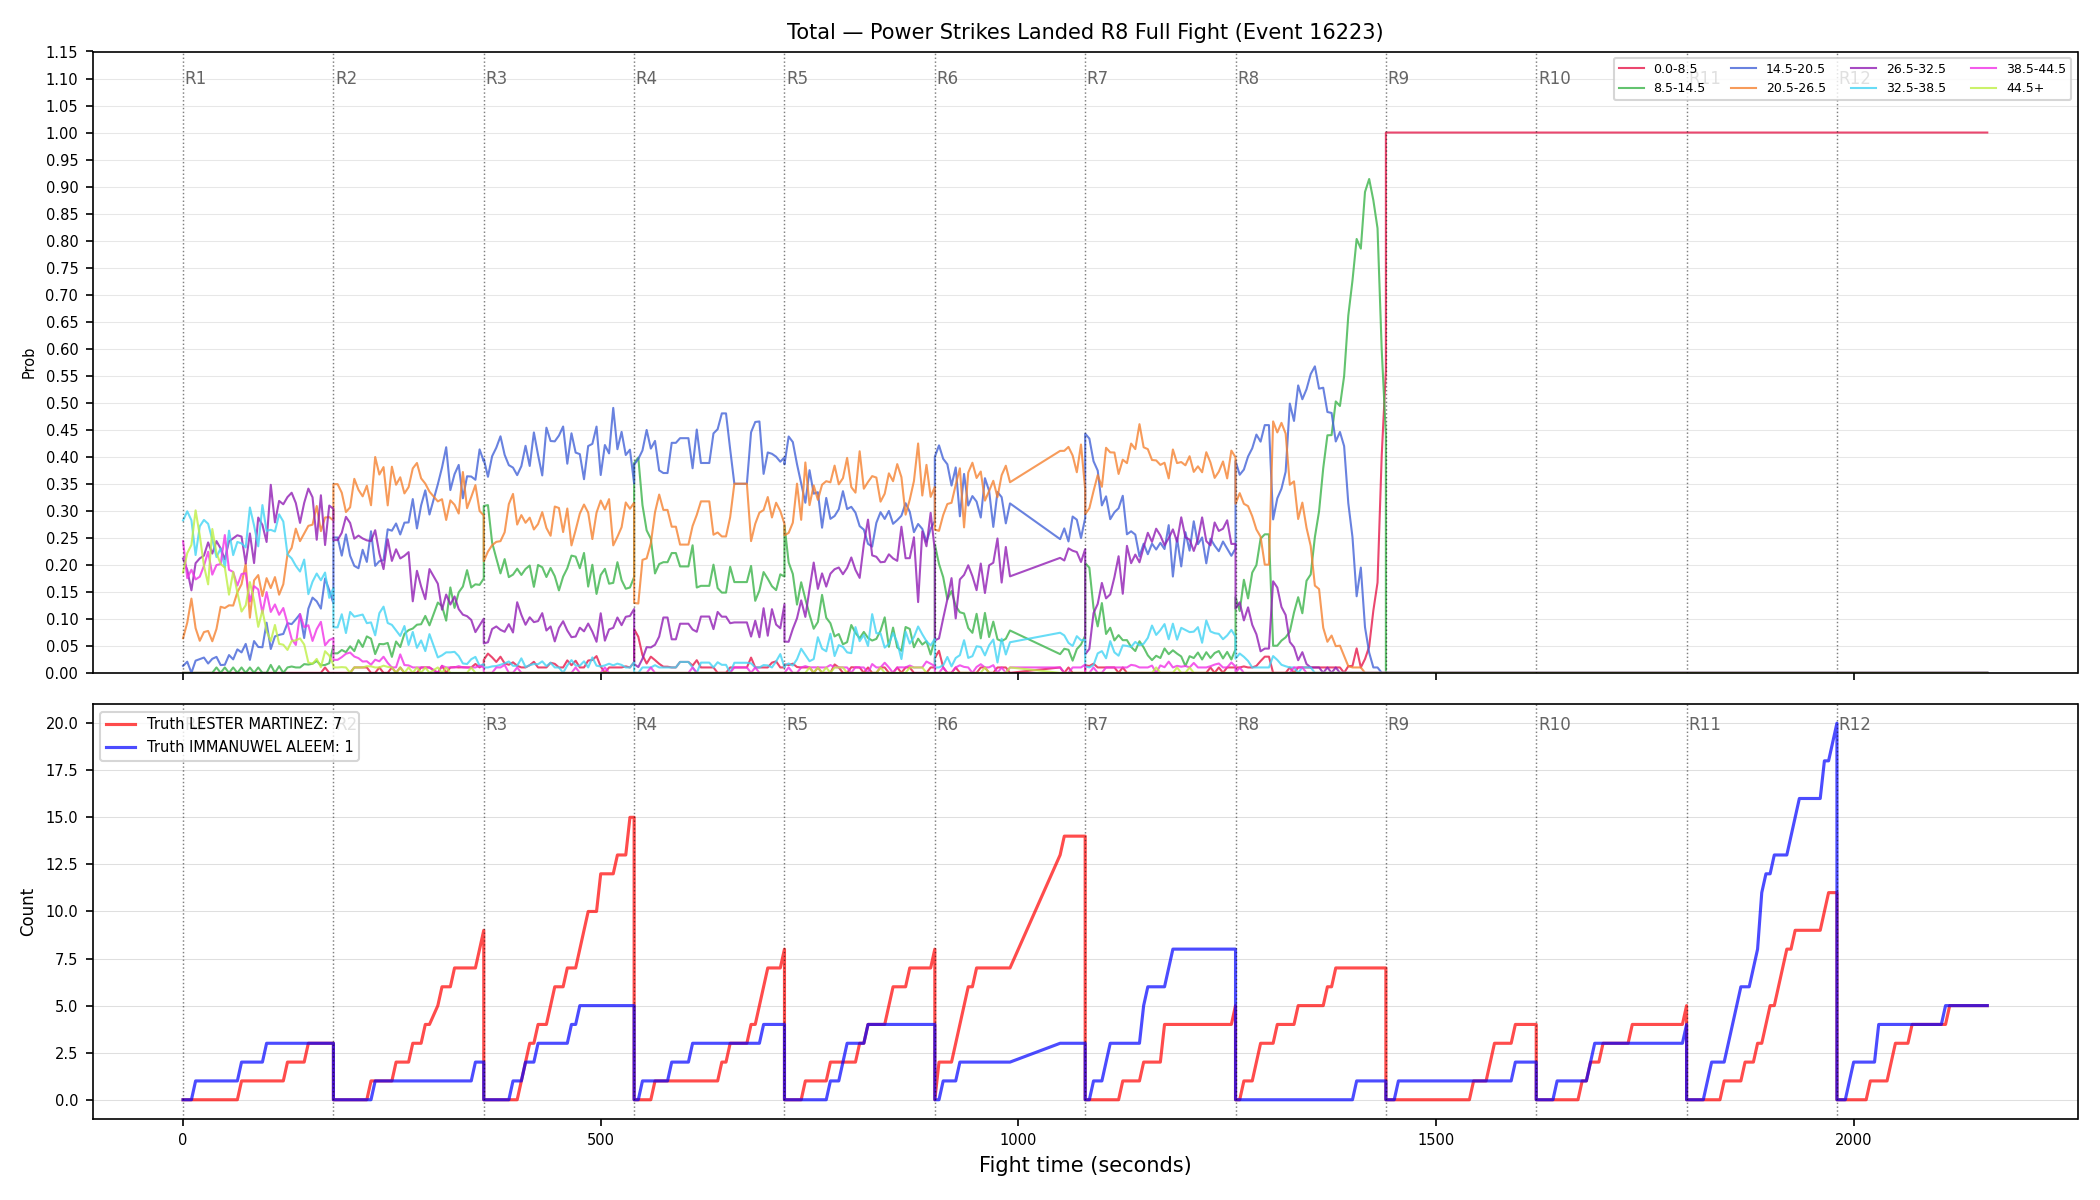The height and width of the screenshot is (1200, 2100).
Task: Click the '500' tick on time axis
Action: (600, 1139)
